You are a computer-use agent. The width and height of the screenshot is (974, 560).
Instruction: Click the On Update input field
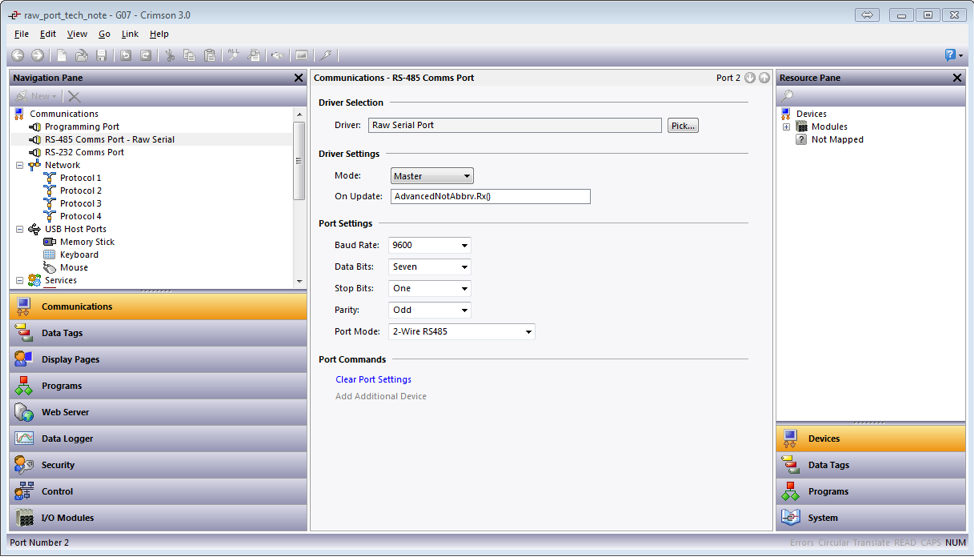click(x=490, y=196)
